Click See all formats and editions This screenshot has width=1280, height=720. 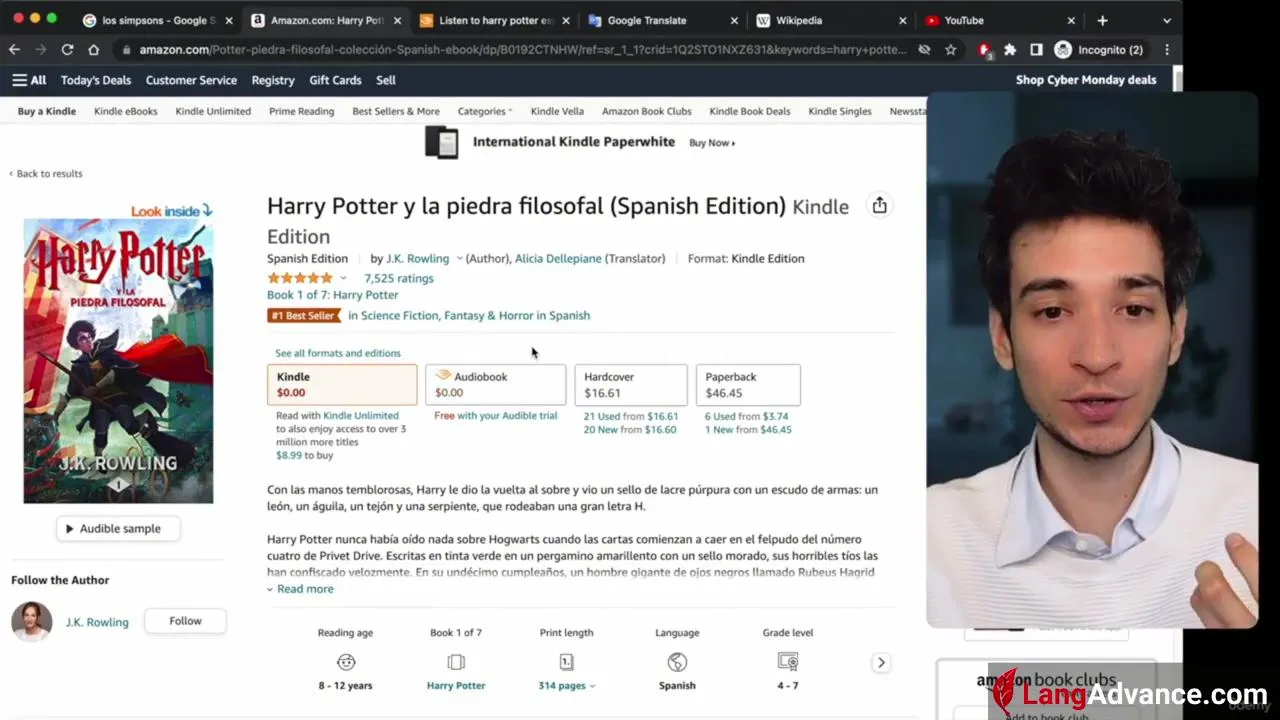(338, 353)
